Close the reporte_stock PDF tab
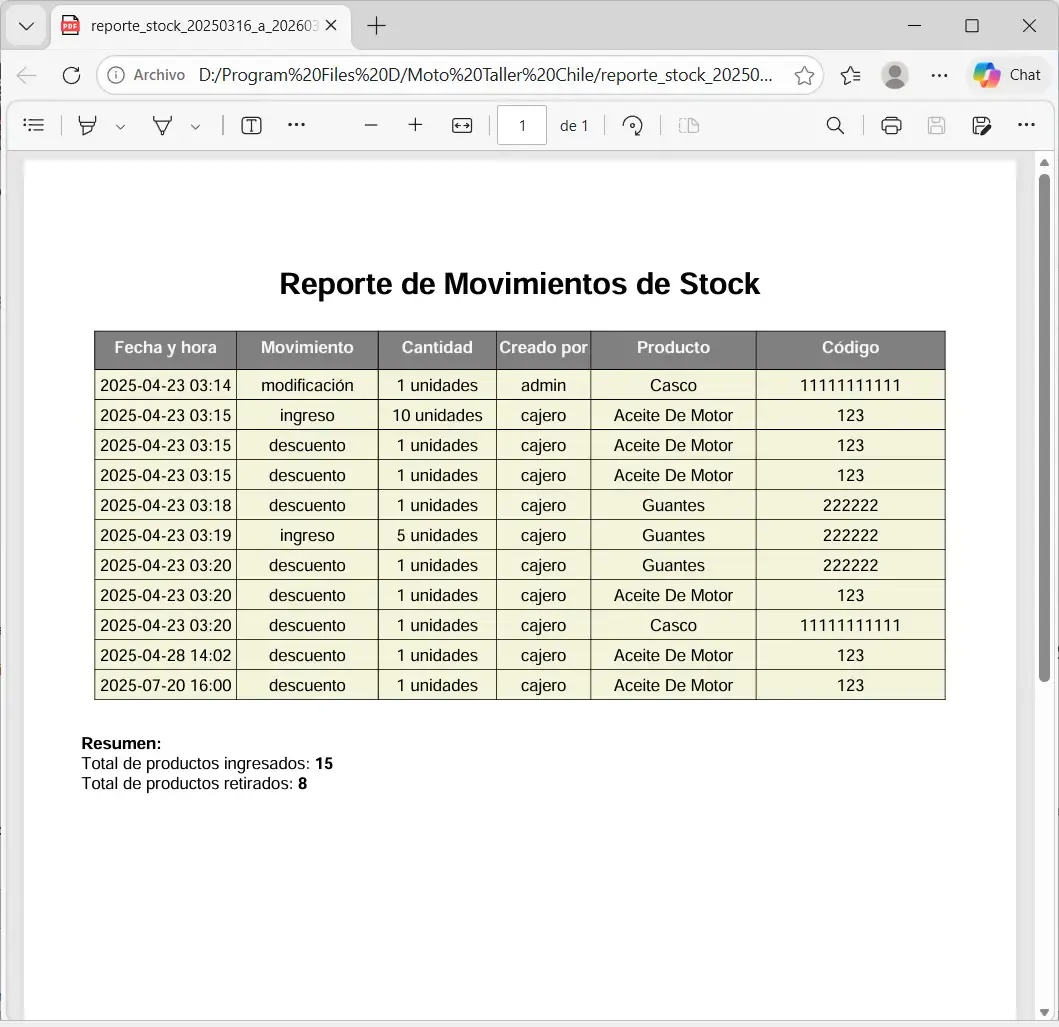The image size is (1059, 1027). (331, 26)
